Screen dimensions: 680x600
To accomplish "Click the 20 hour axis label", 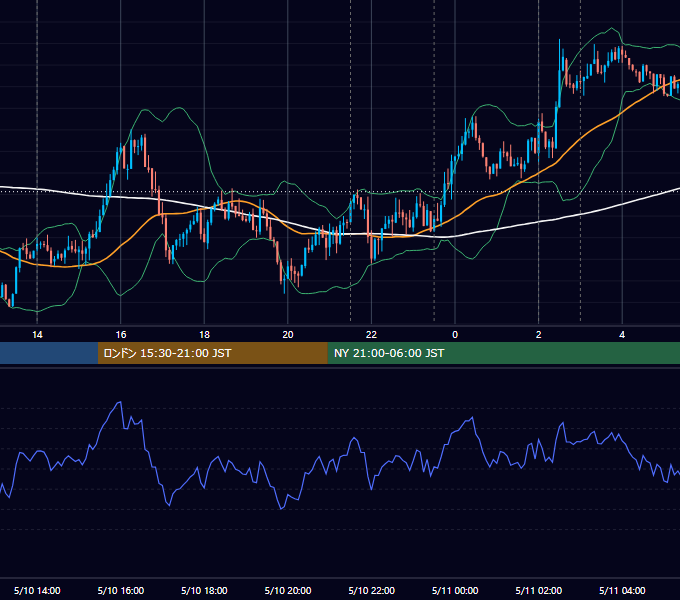I will [288, 335].
